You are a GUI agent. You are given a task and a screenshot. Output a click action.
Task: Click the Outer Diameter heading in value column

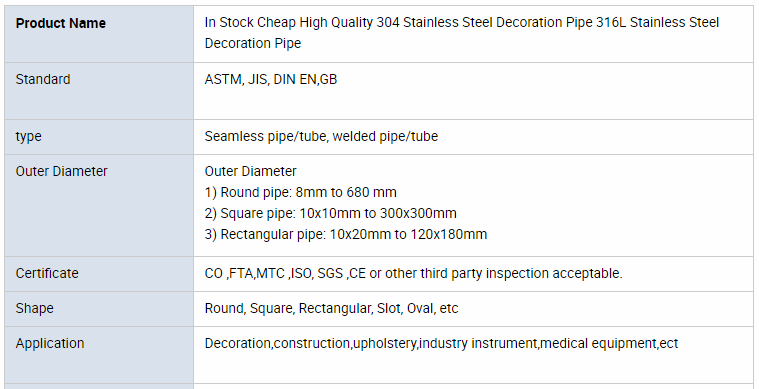tap(250, 171)
